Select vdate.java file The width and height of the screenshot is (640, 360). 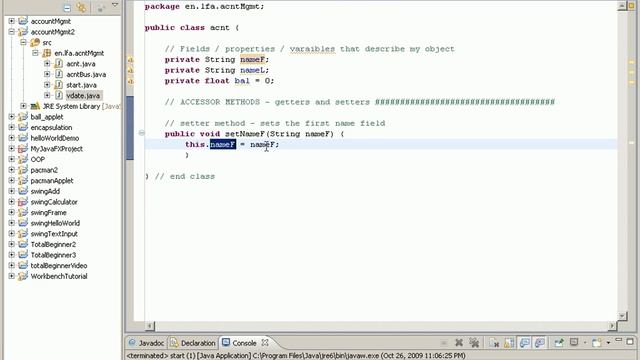click(x=83, y=96)
